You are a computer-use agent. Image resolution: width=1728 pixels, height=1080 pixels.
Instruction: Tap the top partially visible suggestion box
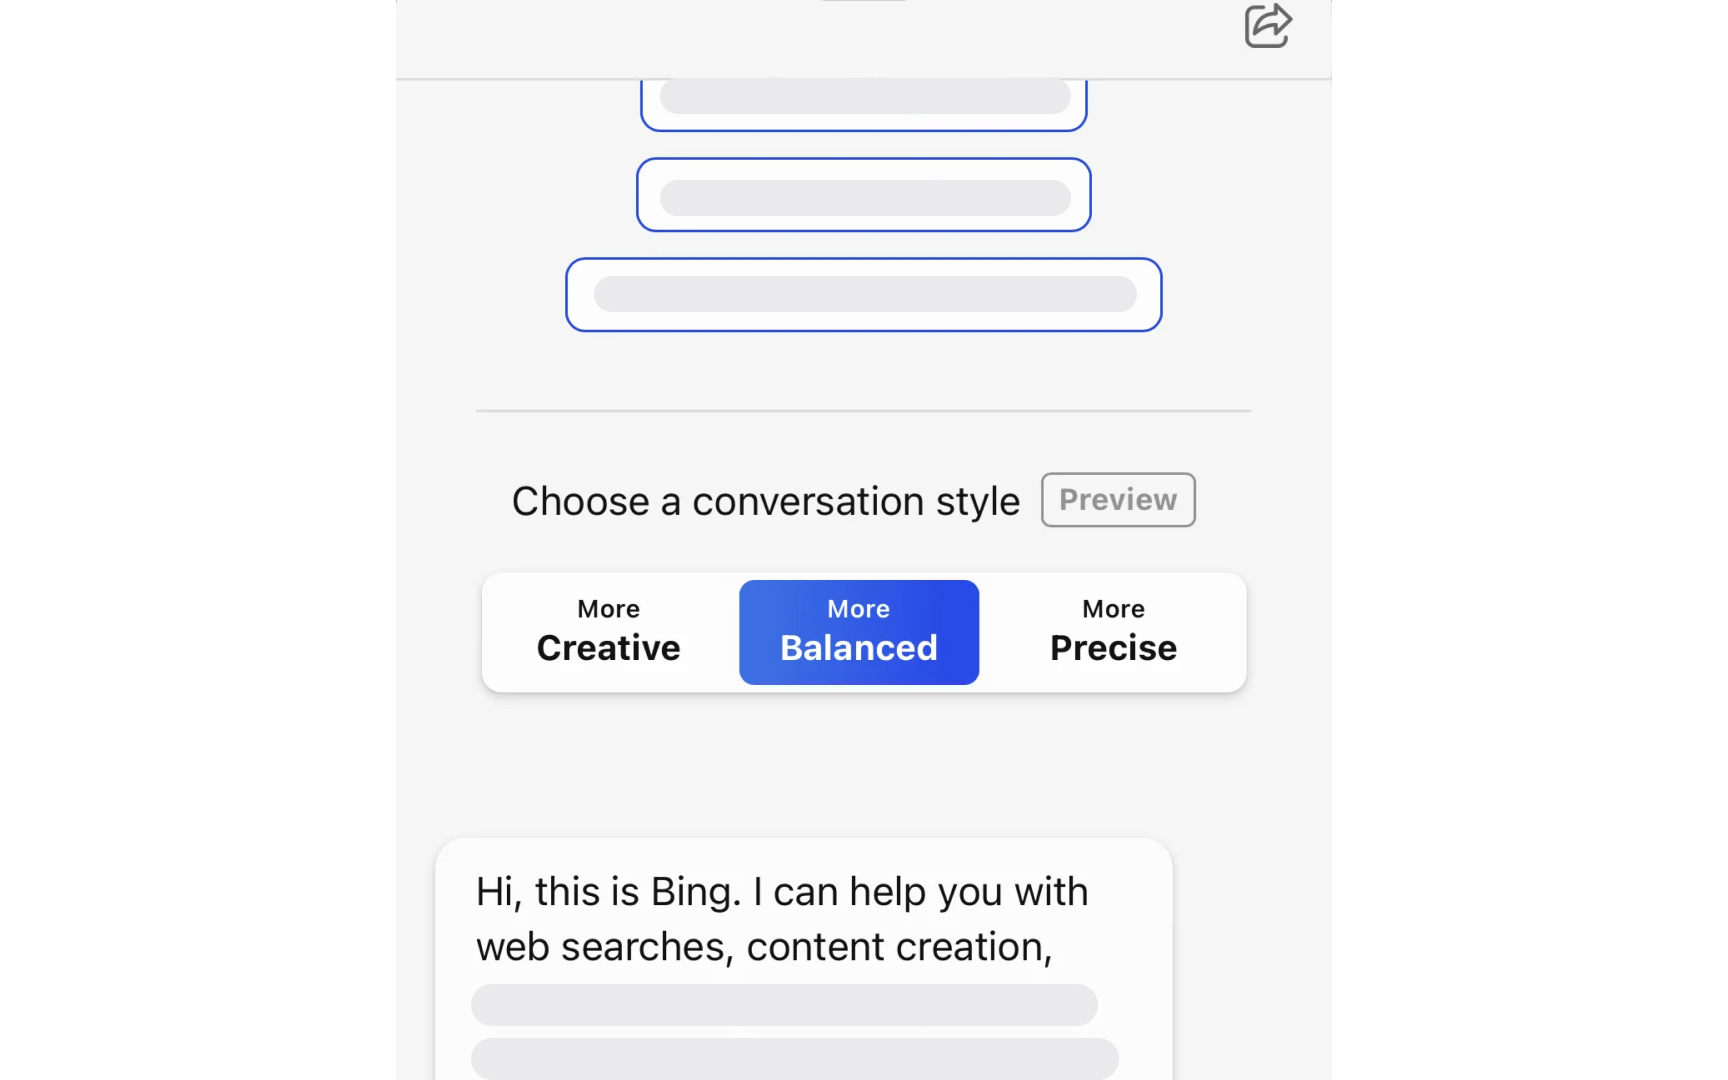[x=863, y=98]
